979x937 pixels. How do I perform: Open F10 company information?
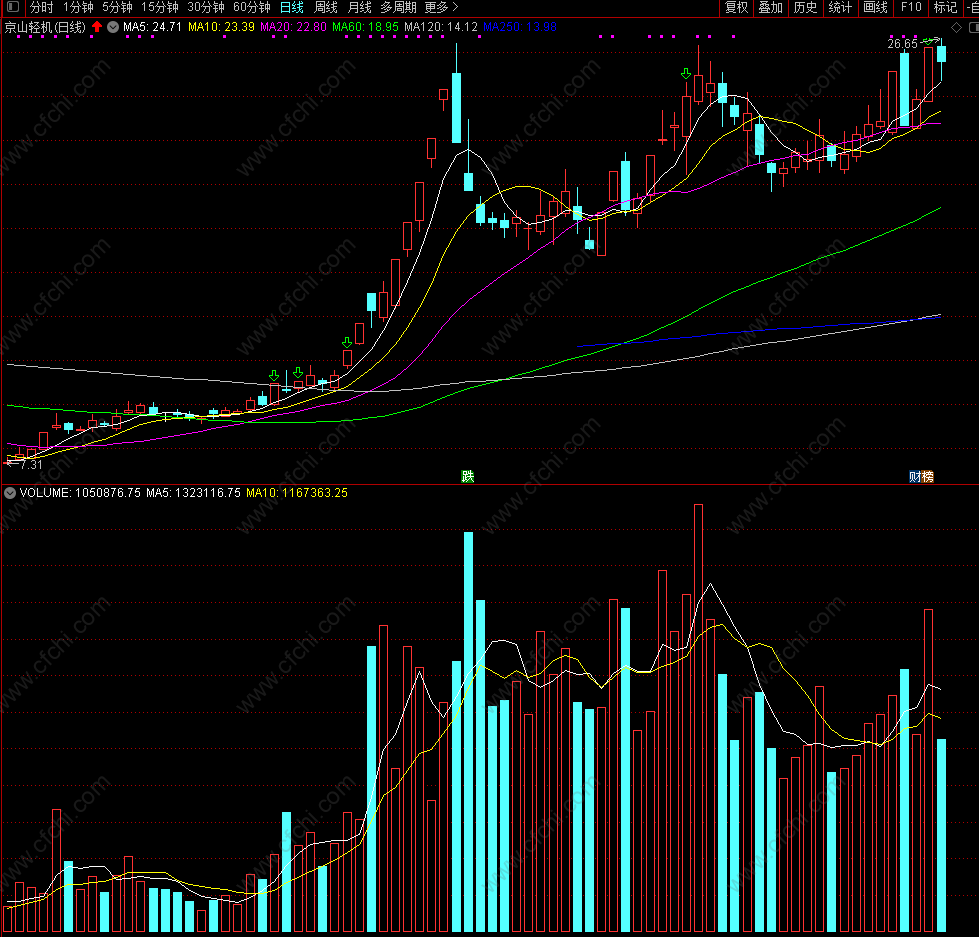911,7
